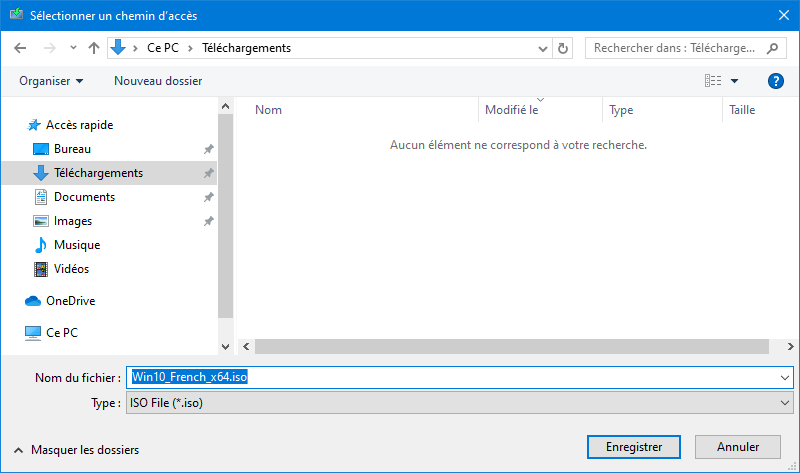This screenshot has height=473, width=800.
Task: Click the pin icon next to Bureau
Action: (x=208, y=149)
